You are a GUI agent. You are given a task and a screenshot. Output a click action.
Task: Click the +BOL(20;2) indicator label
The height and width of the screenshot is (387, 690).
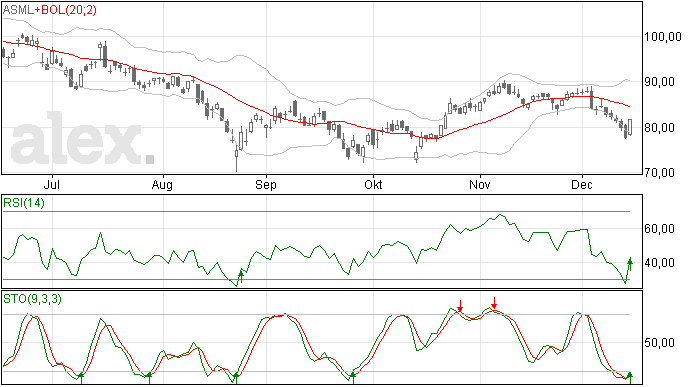pyautogui.click(x=66, y=10)
